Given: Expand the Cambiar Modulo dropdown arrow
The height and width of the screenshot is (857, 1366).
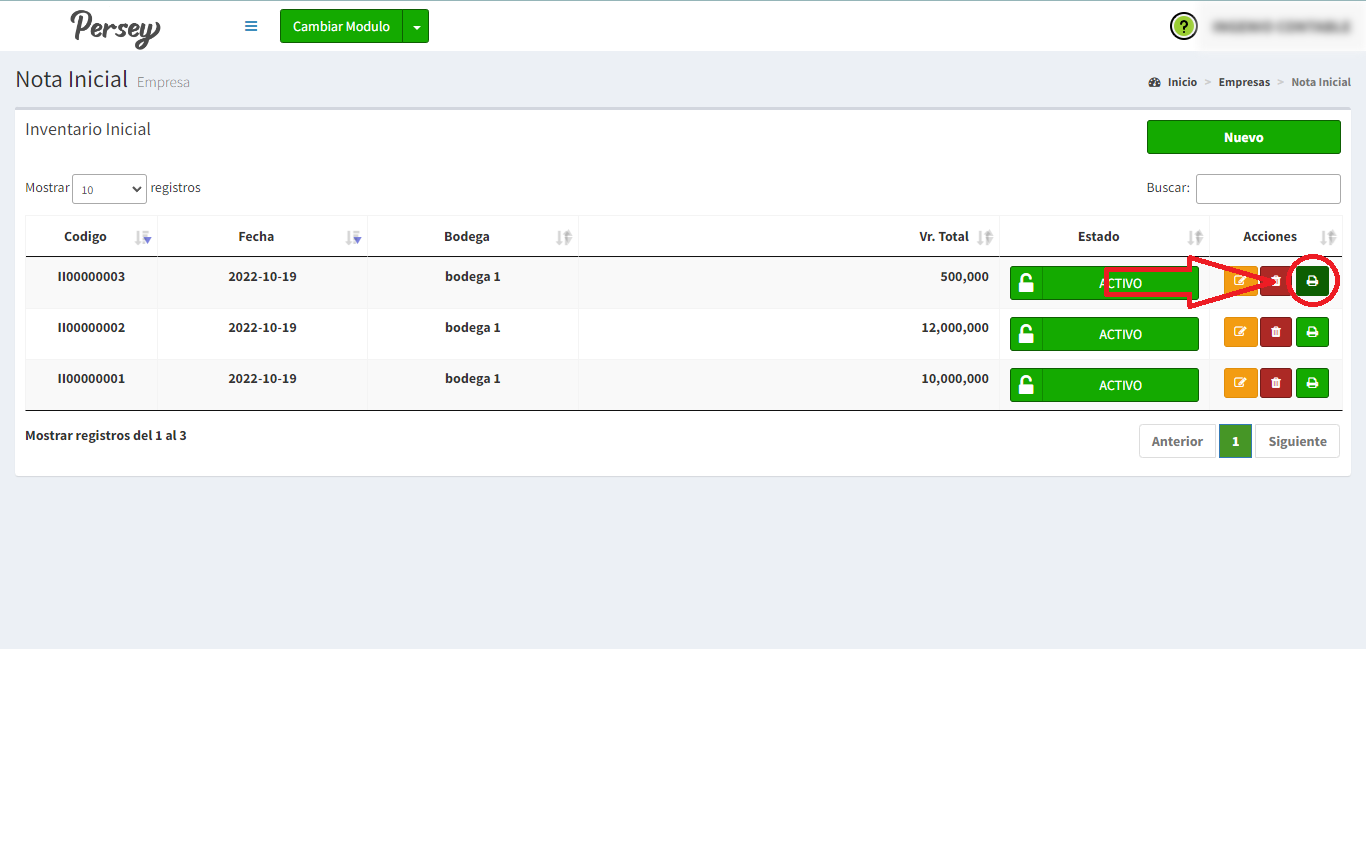Looking at the screenshot, I should coord(416,27).
